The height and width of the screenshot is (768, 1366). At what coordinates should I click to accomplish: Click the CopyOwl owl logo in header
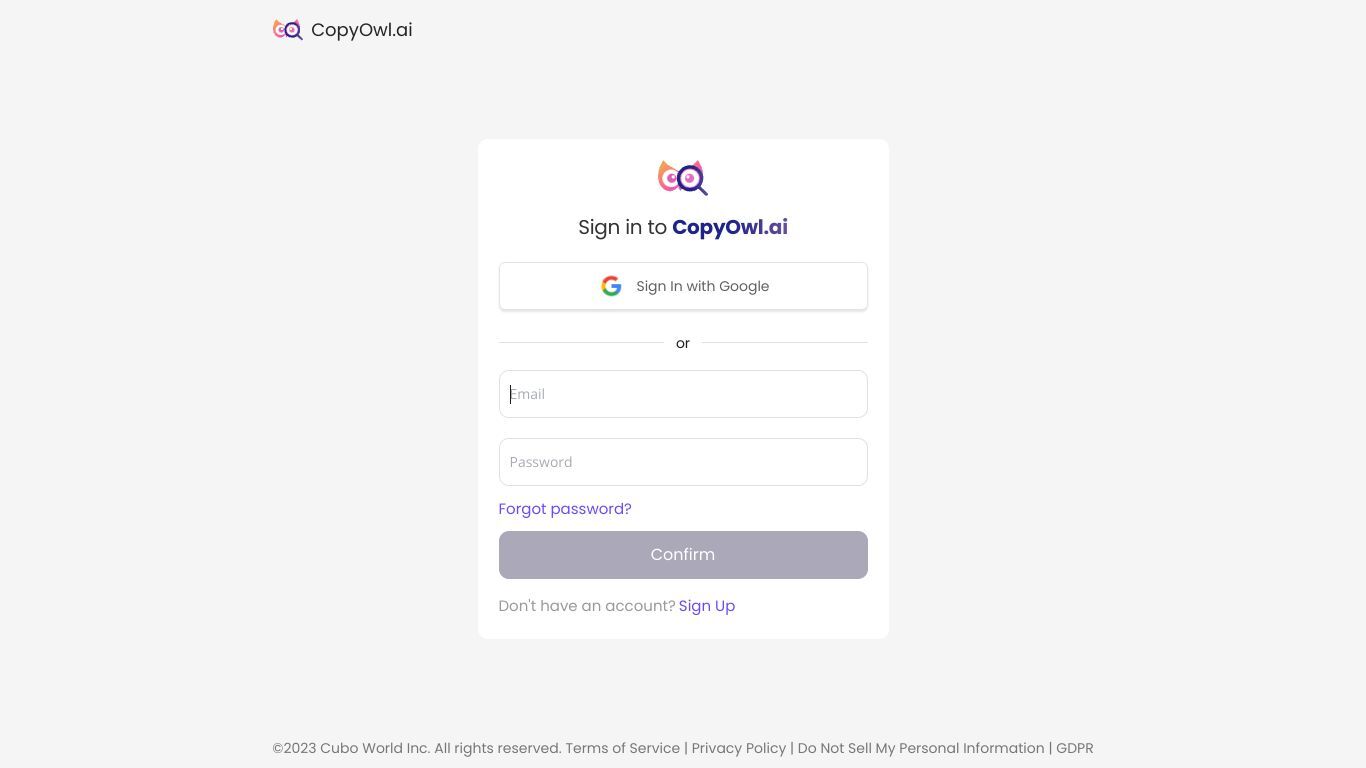click(x=288, y=30)
